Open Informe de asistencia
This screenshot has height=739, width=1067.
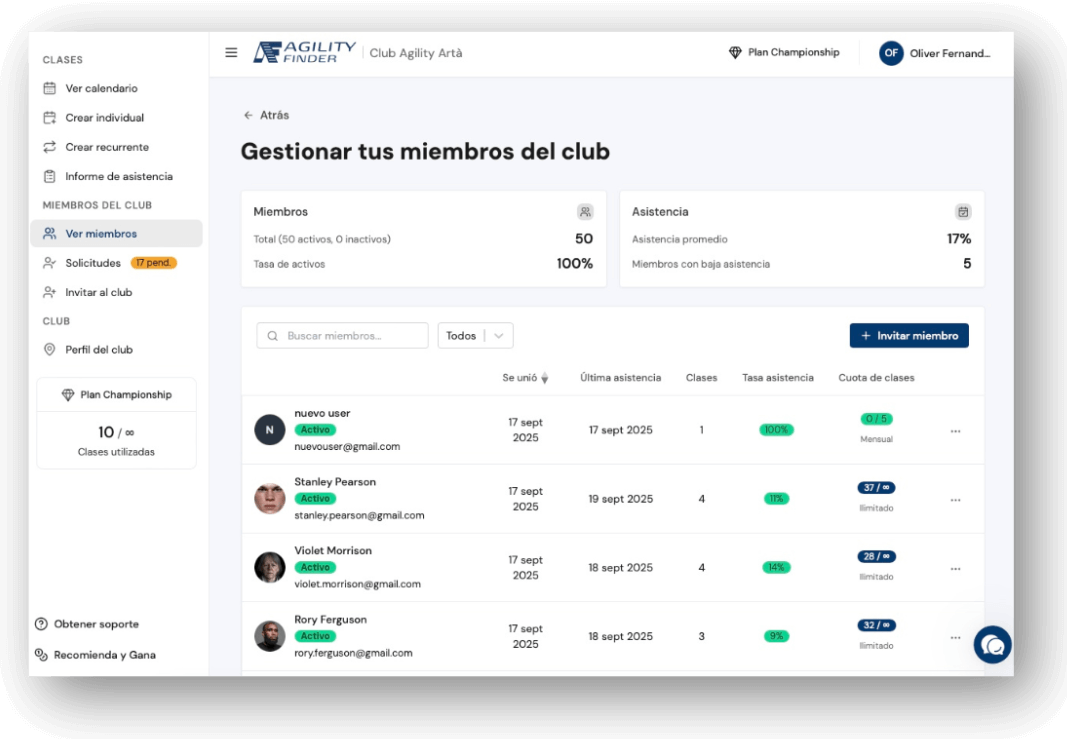point(116,176)
